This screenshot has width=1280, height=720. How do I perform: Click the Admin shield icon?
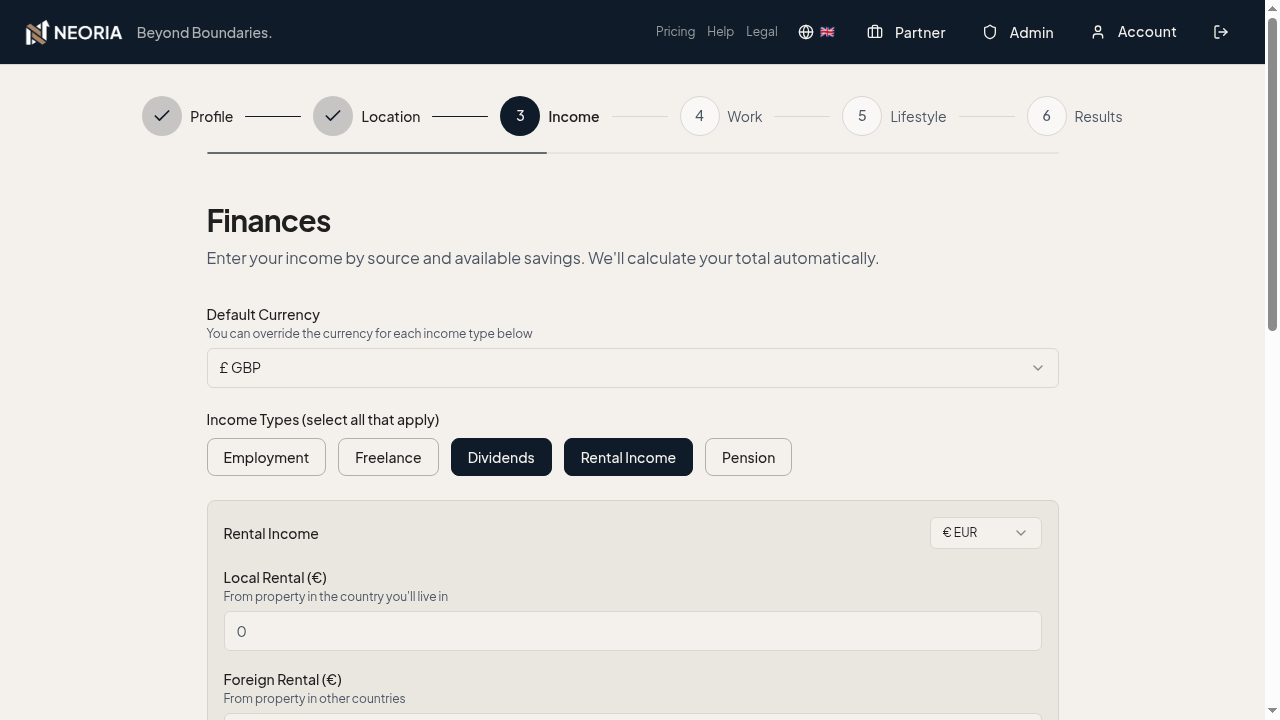[x=990, y=32]
